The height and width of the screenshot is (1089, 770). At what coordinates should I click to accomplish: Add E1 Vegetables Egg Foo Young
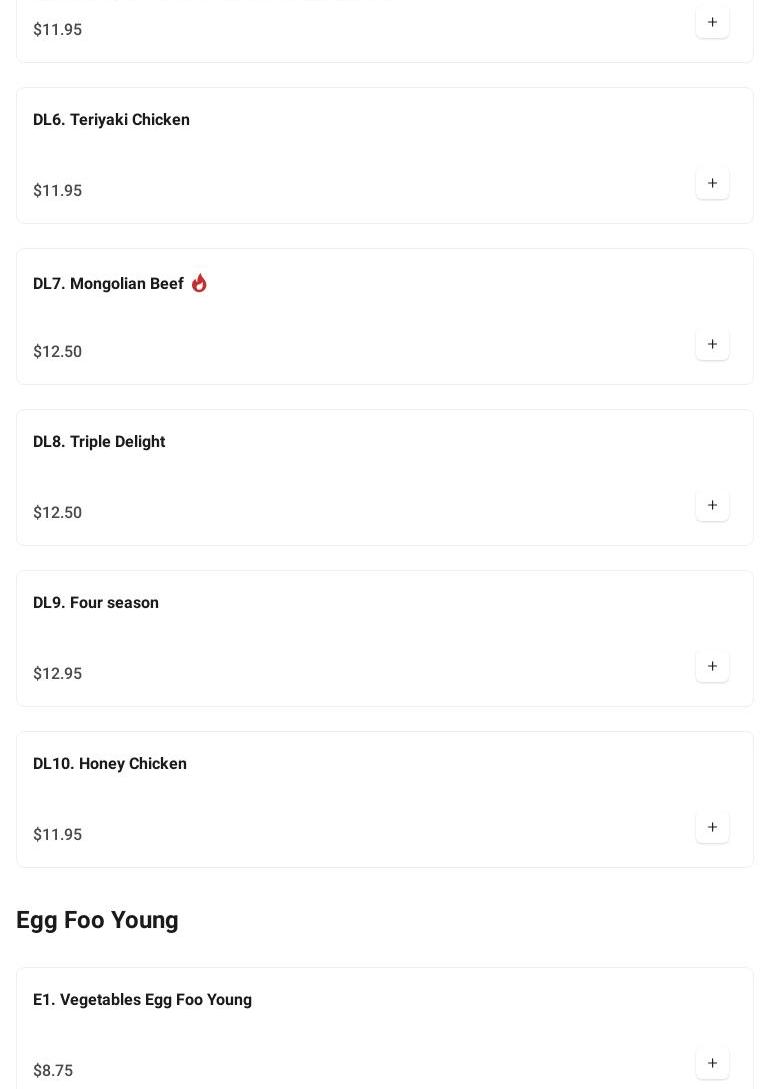pyautogui.click(x=712, y=1063)
